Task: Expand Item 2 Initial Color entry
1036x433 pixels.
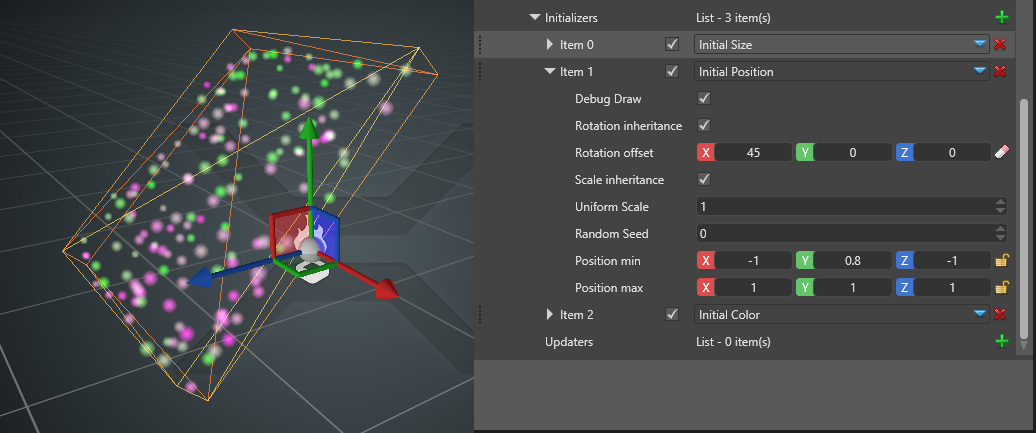Action: [549, 315]
